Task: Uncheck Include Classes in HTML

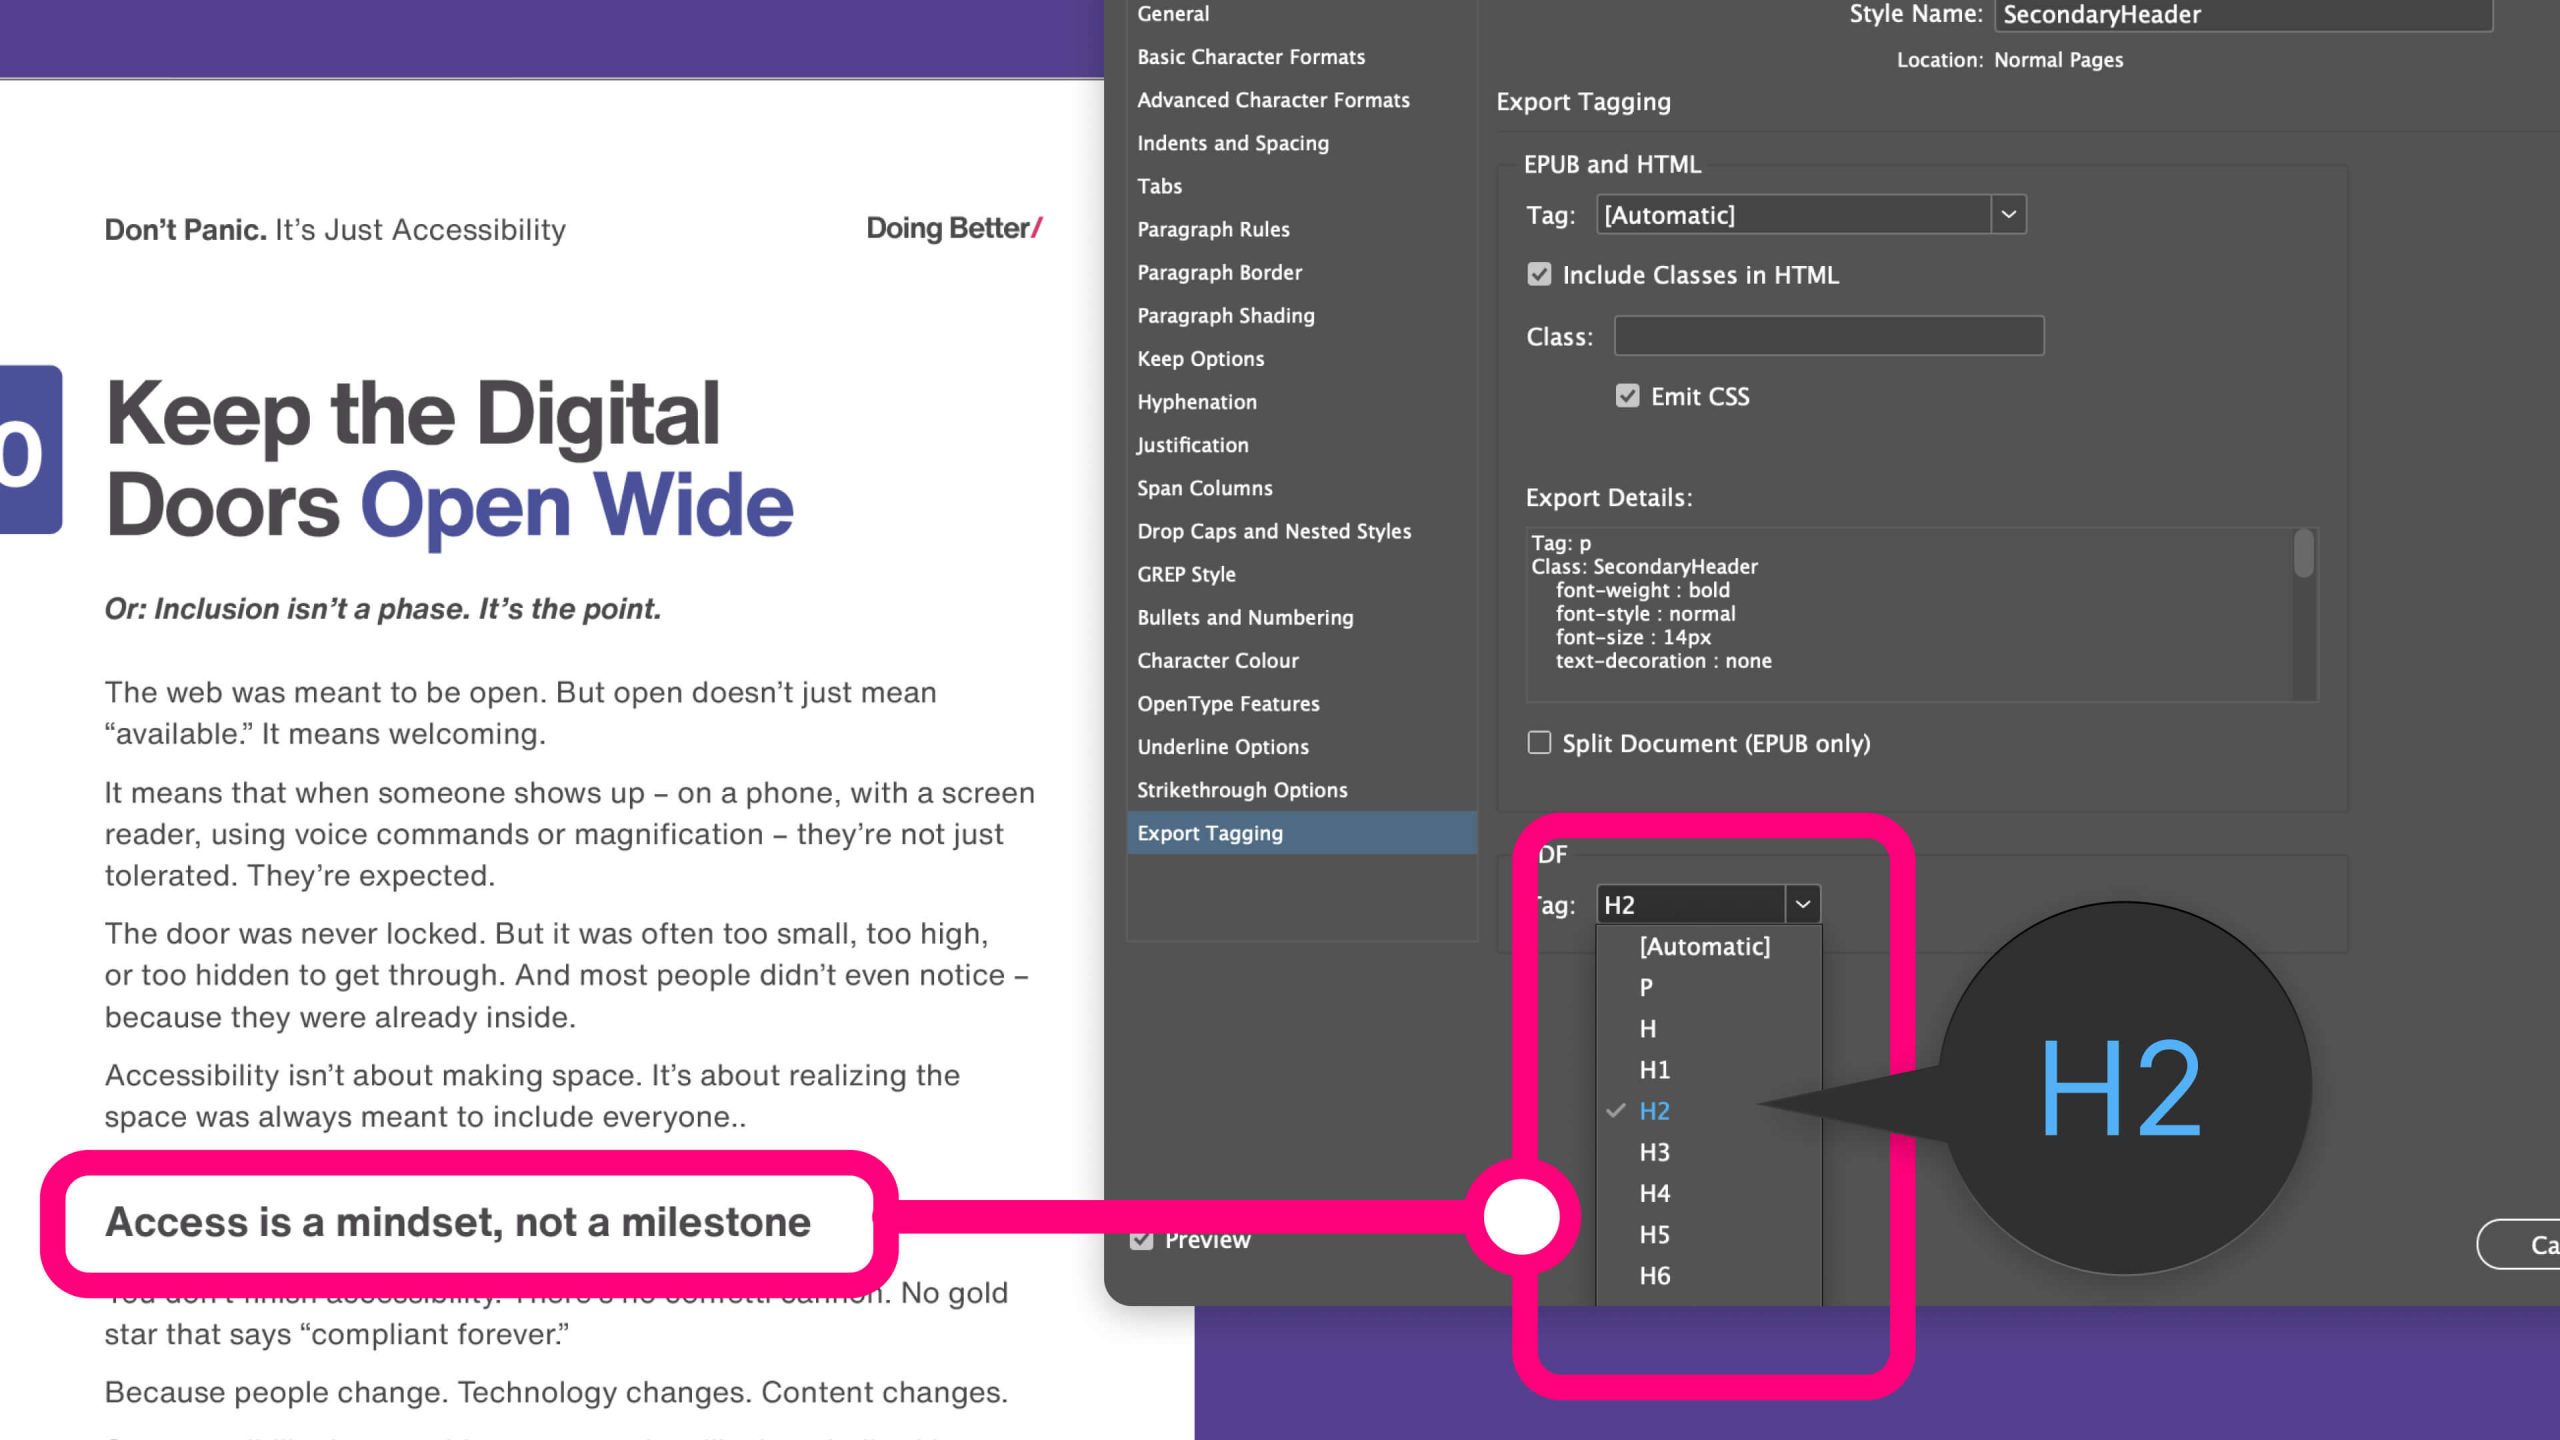Action: pyautogui.click(x=1539, y=275)
